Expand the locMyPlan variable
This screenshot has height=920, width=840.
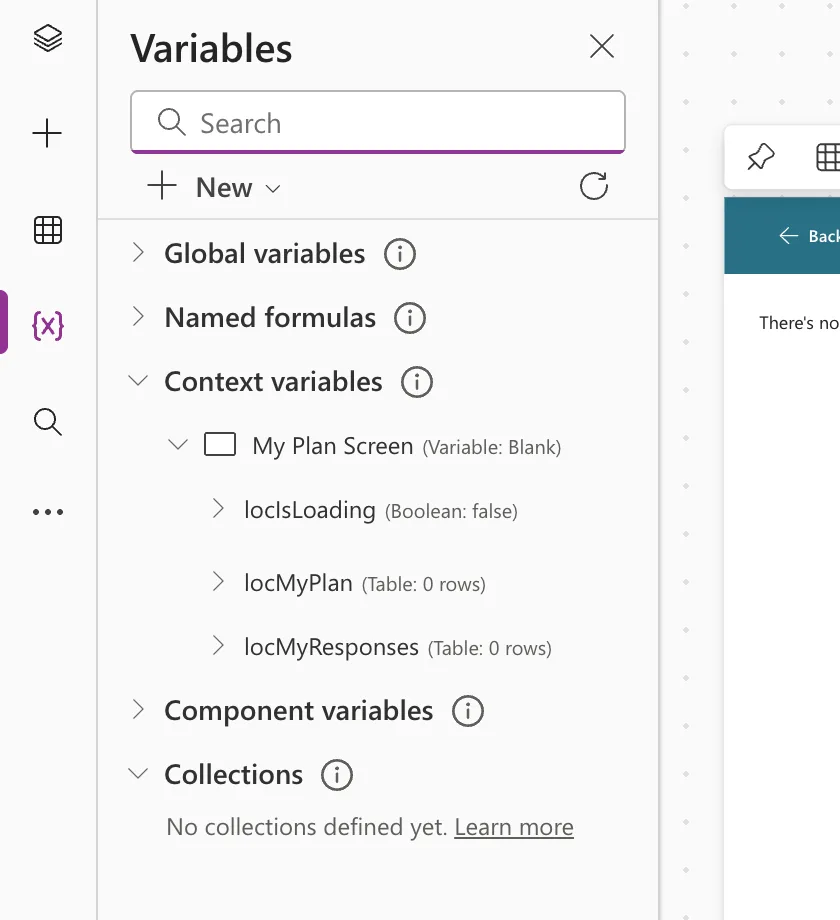(x=218, y=581)
